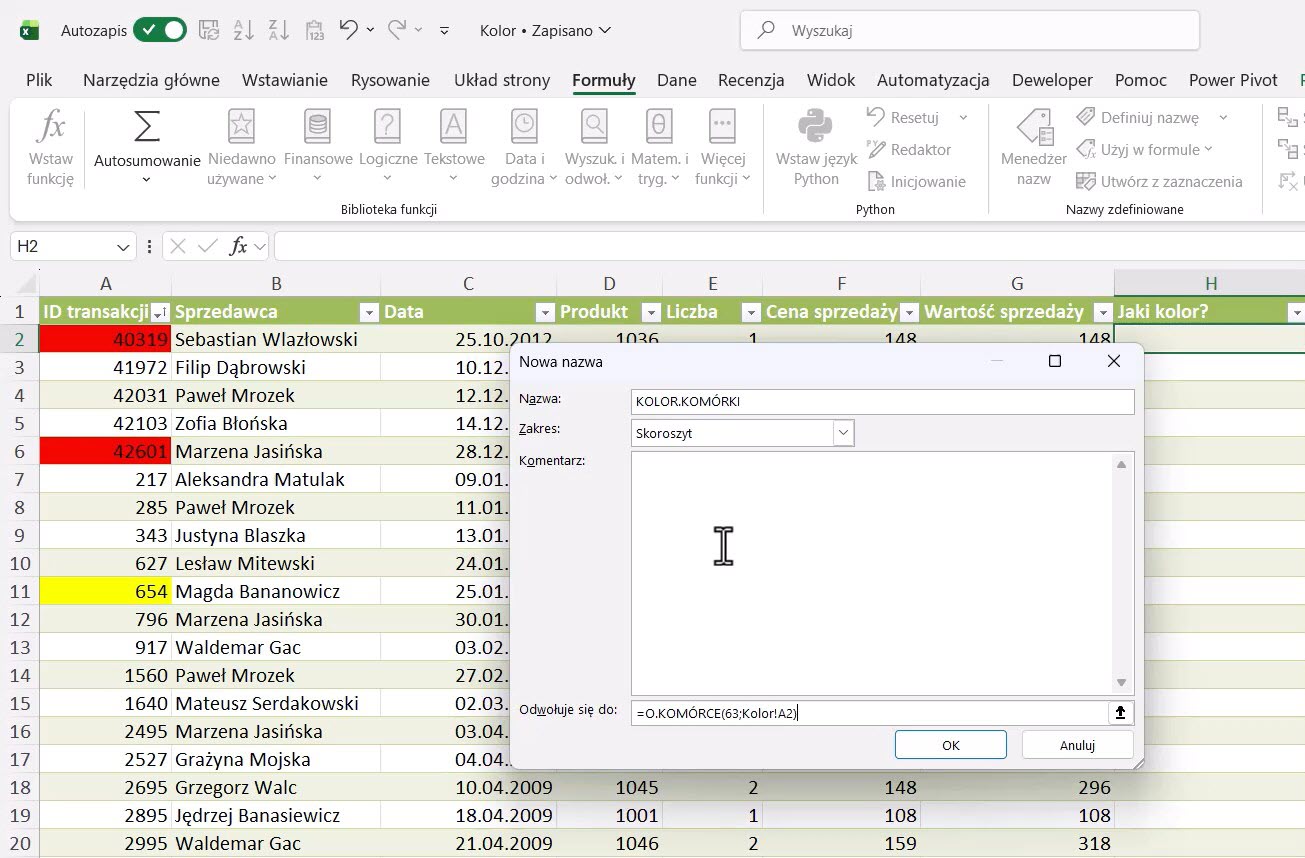
Task: Click the Odwołuje się do field
Action: tap(870, 713)
